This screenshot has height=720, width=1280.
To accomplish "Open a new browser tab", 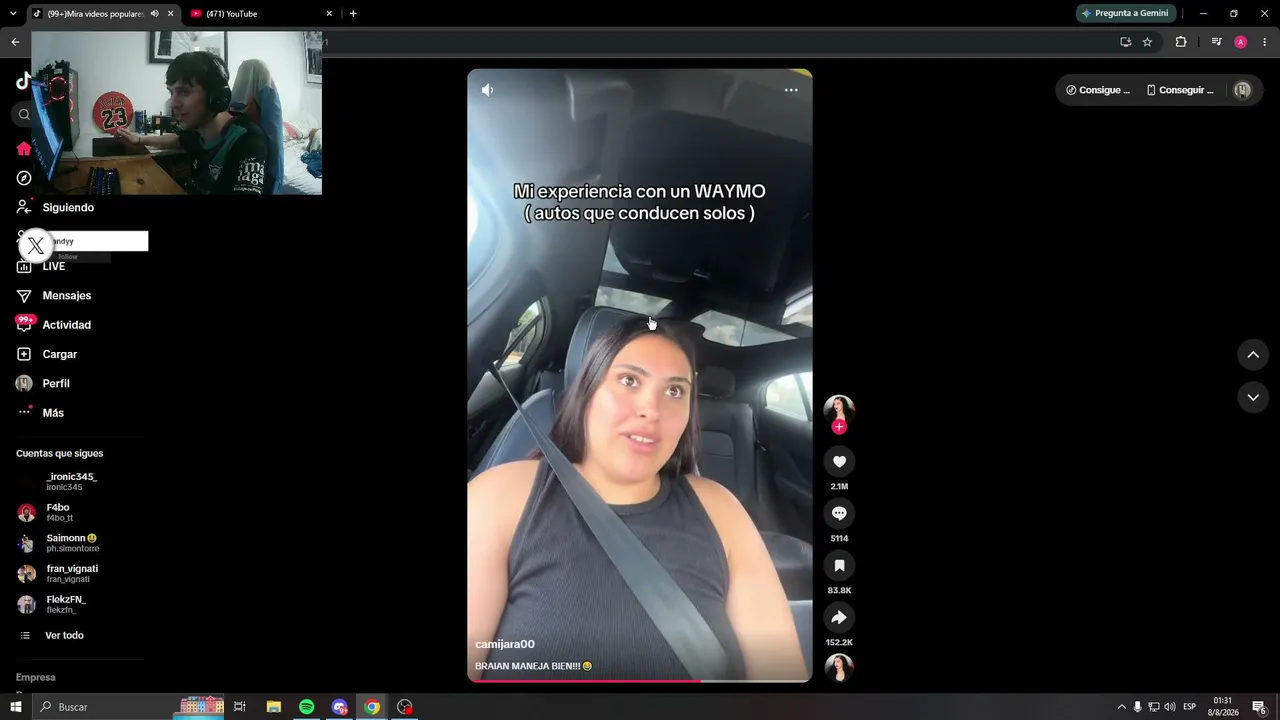I will pyautogui.click(x=353, y=14).
